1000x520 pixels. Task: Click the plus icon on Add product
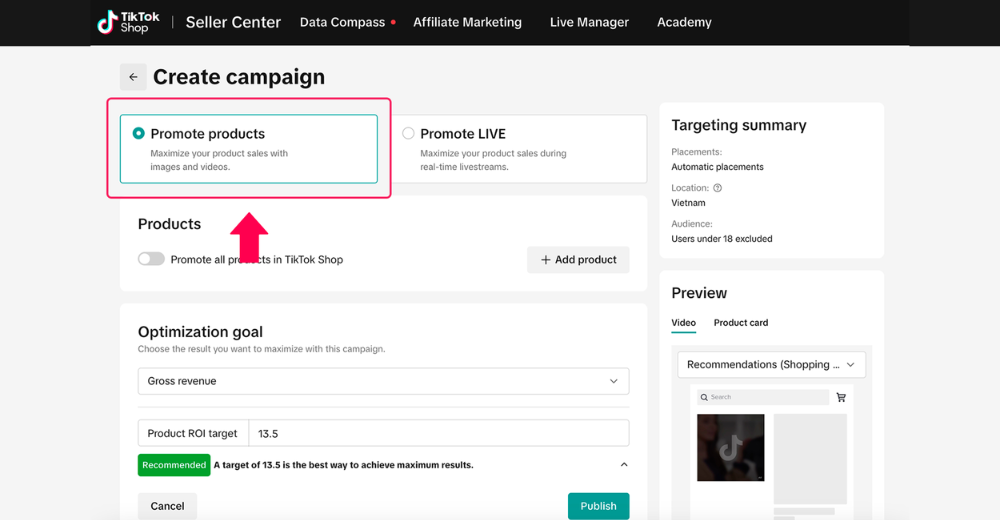(545, 260)
